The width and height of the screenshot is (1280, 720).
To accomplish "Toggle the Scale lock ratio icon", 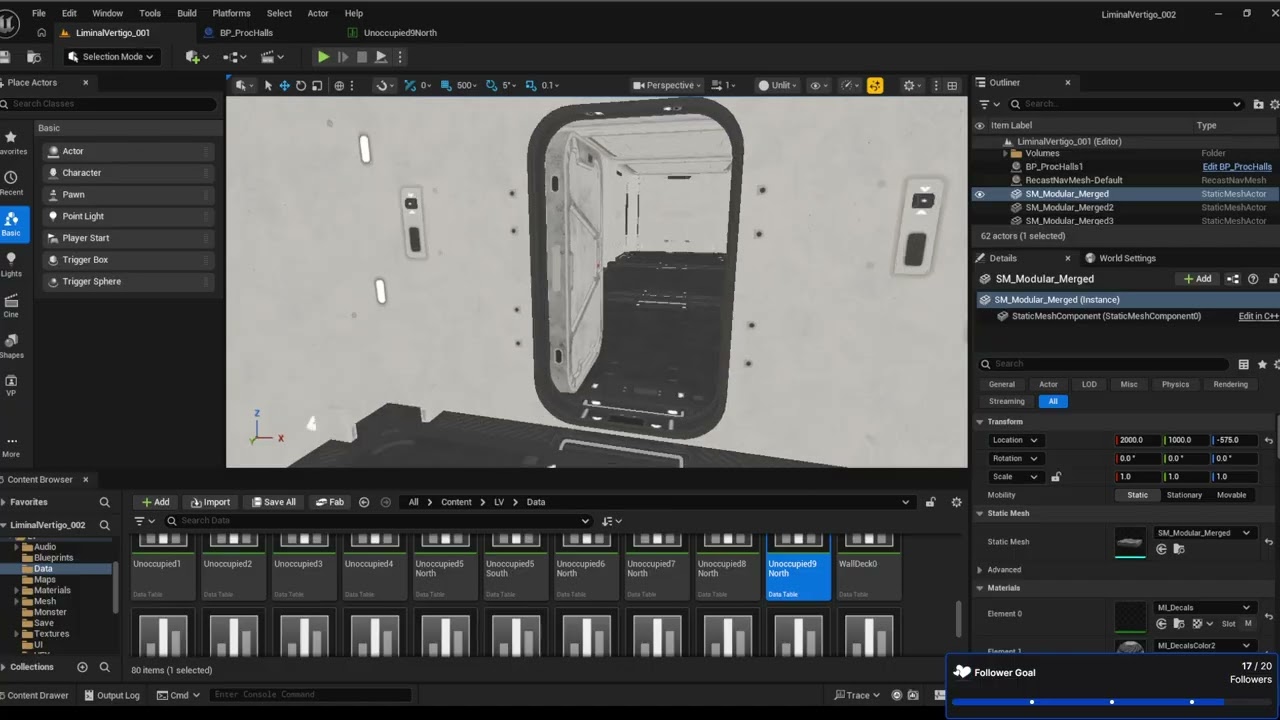I will pyautogui.click(x=1056, y=477).
